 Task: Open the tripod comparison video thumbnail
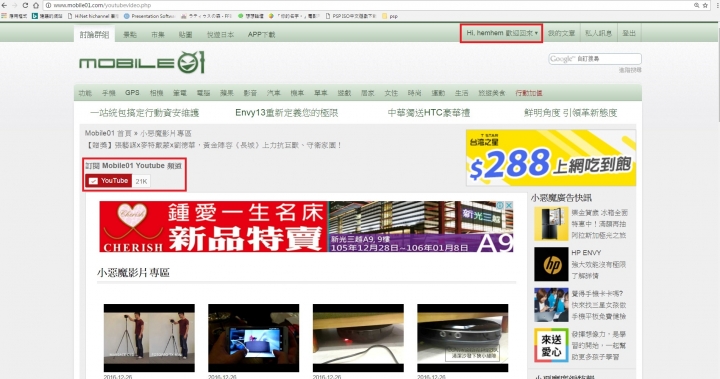(149, 338)
